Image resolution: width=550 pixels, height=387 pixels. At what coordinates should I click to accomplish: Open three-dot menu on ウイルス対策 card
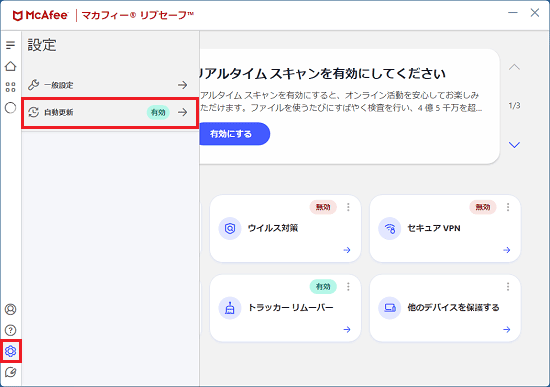click(x=348, y=207)
